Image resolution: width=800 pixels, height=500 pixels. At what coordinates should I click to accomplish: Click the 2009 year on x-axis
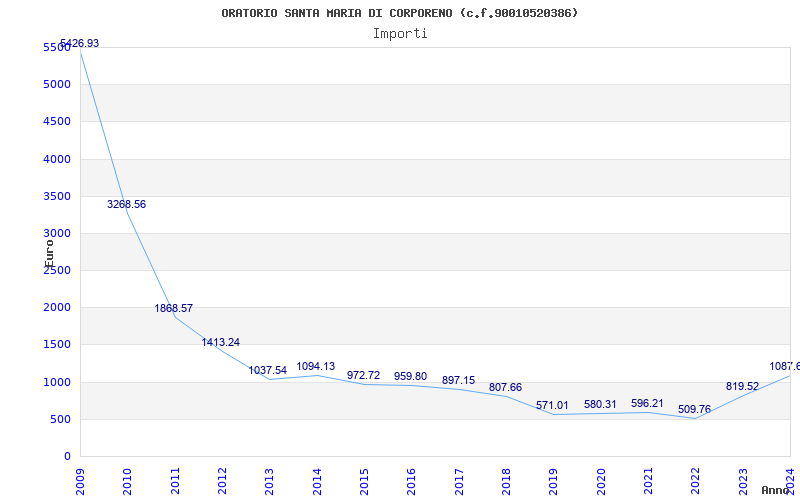point(80,479)
